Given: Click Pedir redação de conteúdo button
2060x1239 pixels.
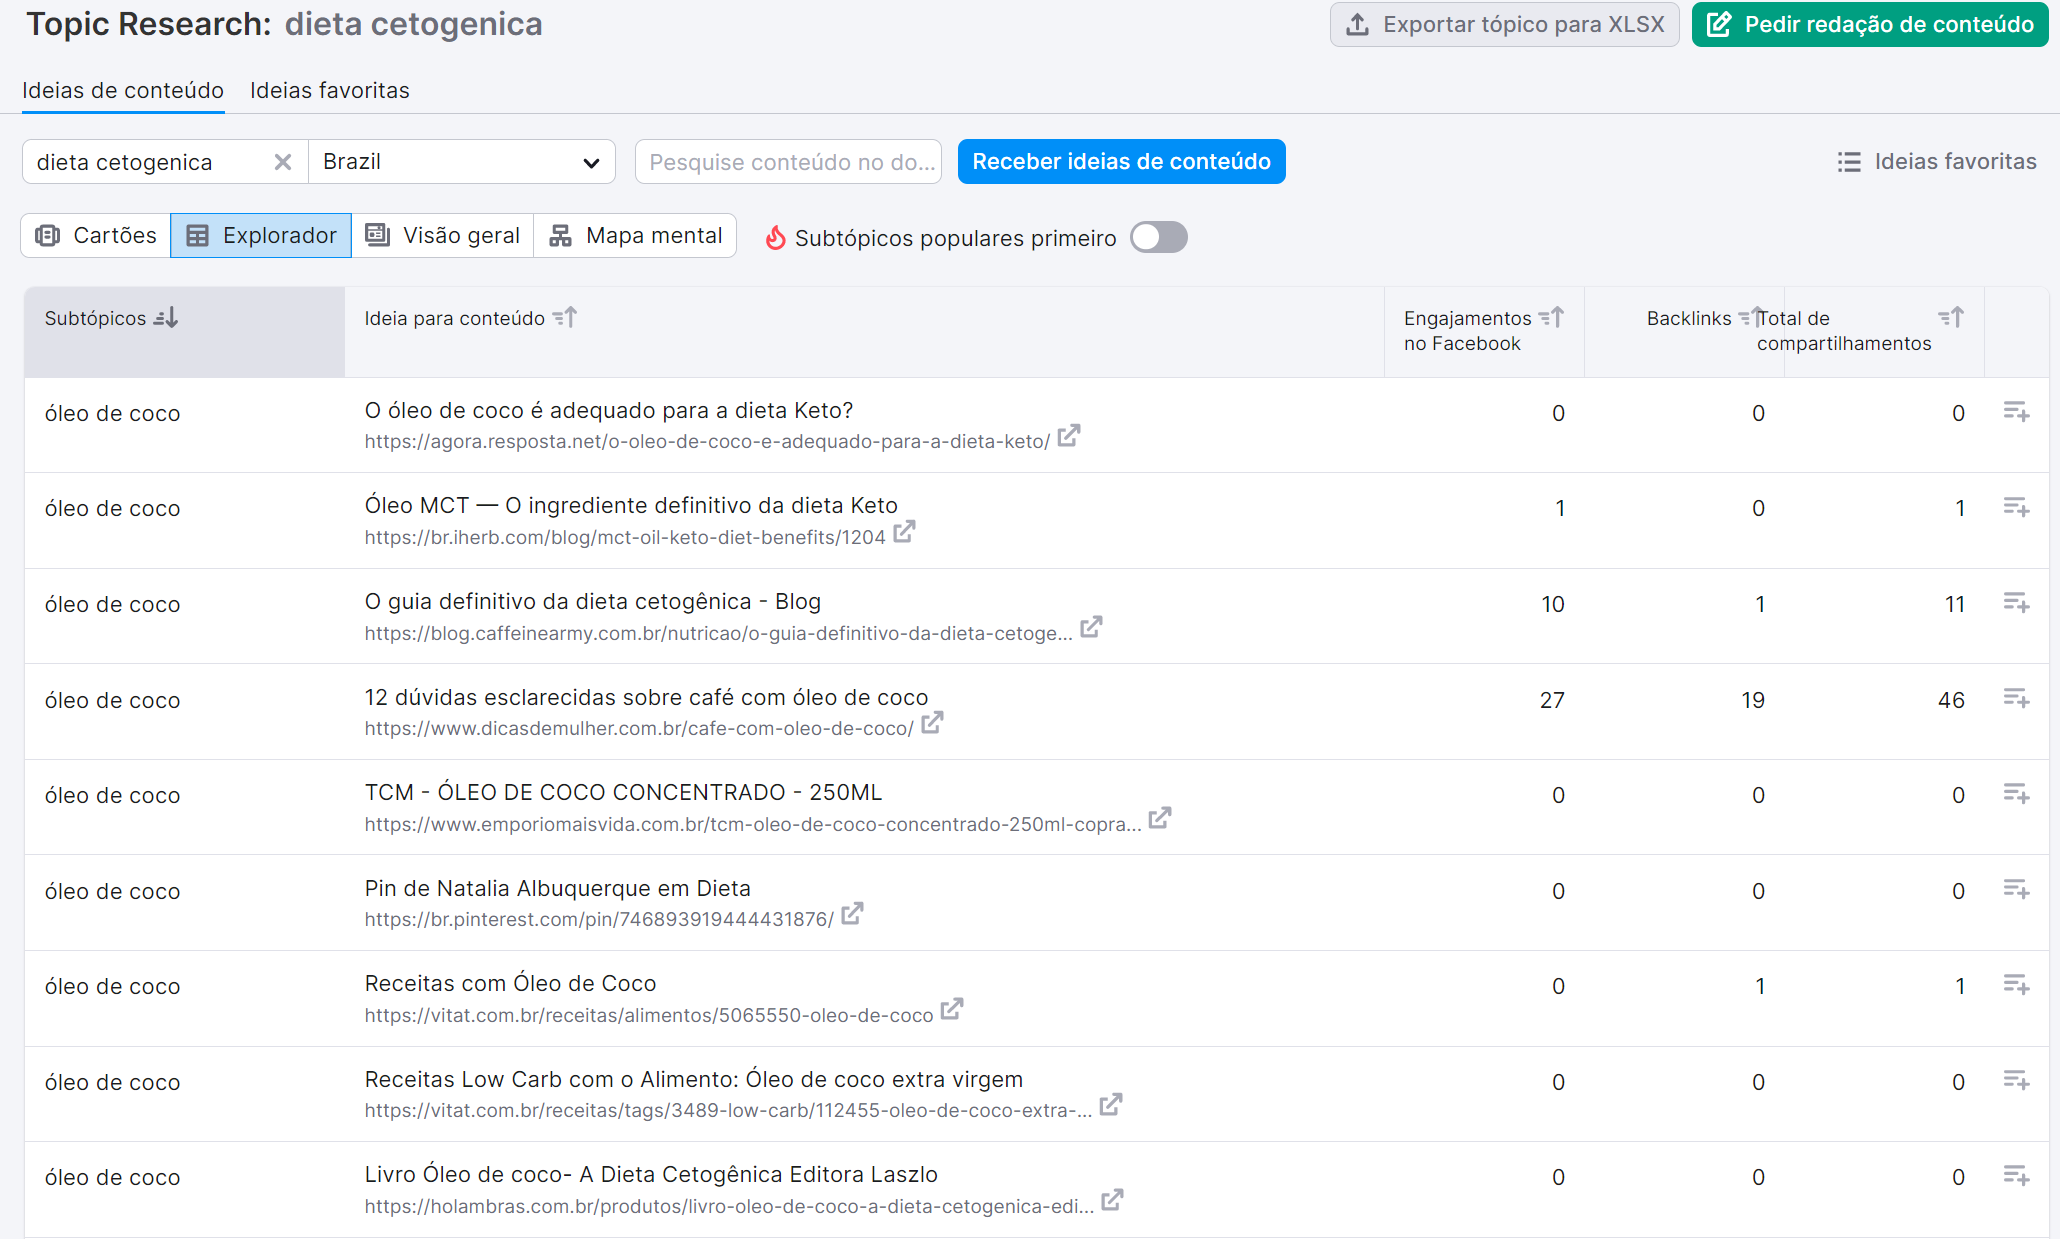Looking at the screenshot, I should coord(1869,25).
